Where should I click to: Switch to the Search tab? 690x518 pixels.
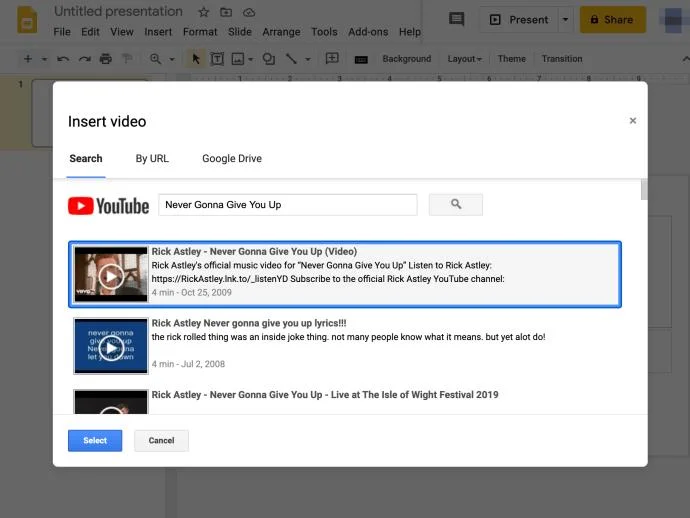[86, 158]
